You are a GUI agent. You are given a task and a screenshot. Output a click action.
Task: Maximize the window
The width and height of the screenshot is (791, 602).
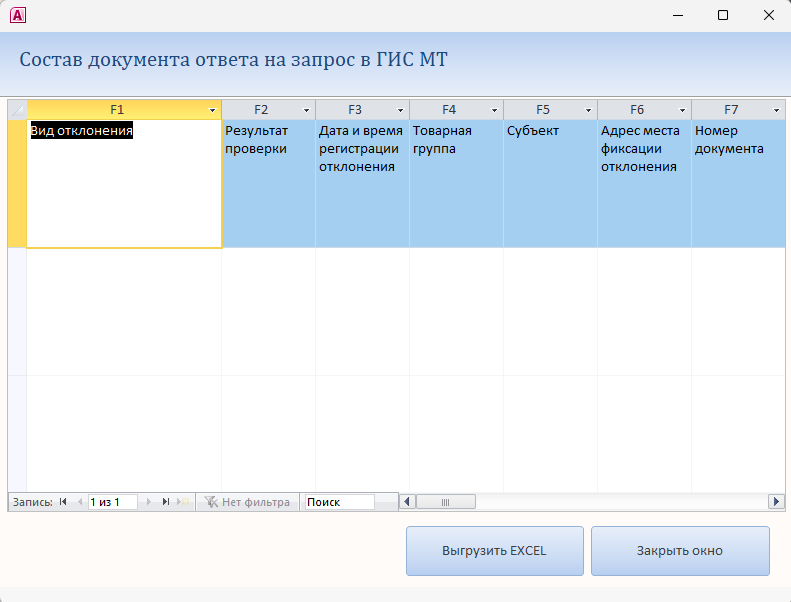[x=723, y=15]
